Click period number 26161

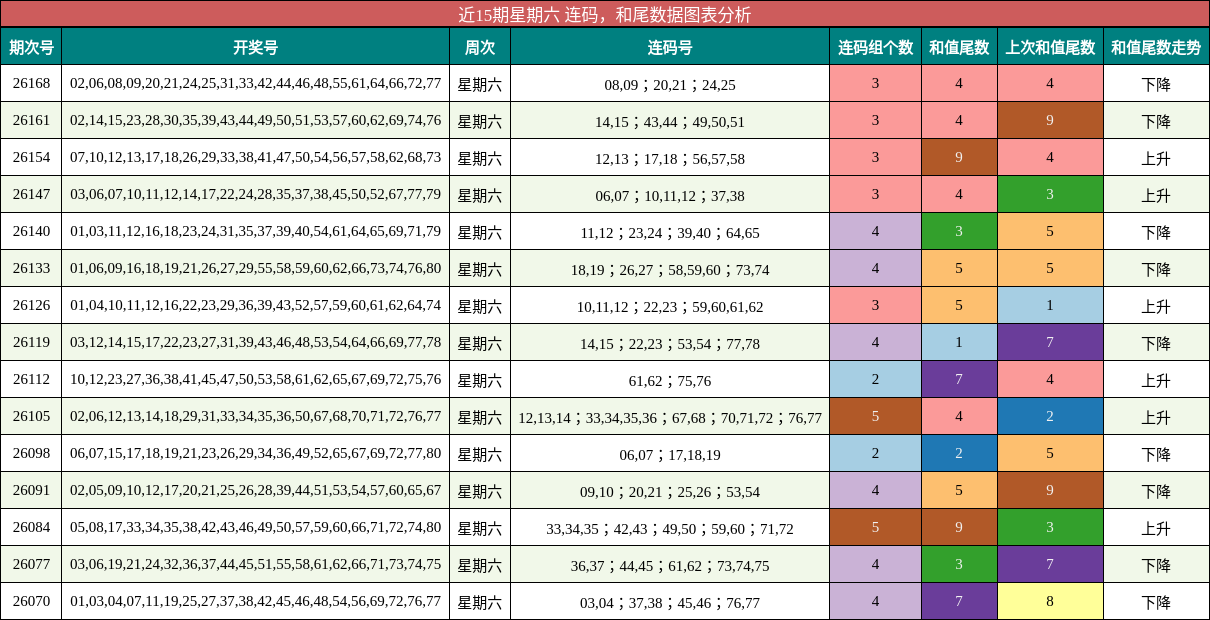[x=31, y=120]
